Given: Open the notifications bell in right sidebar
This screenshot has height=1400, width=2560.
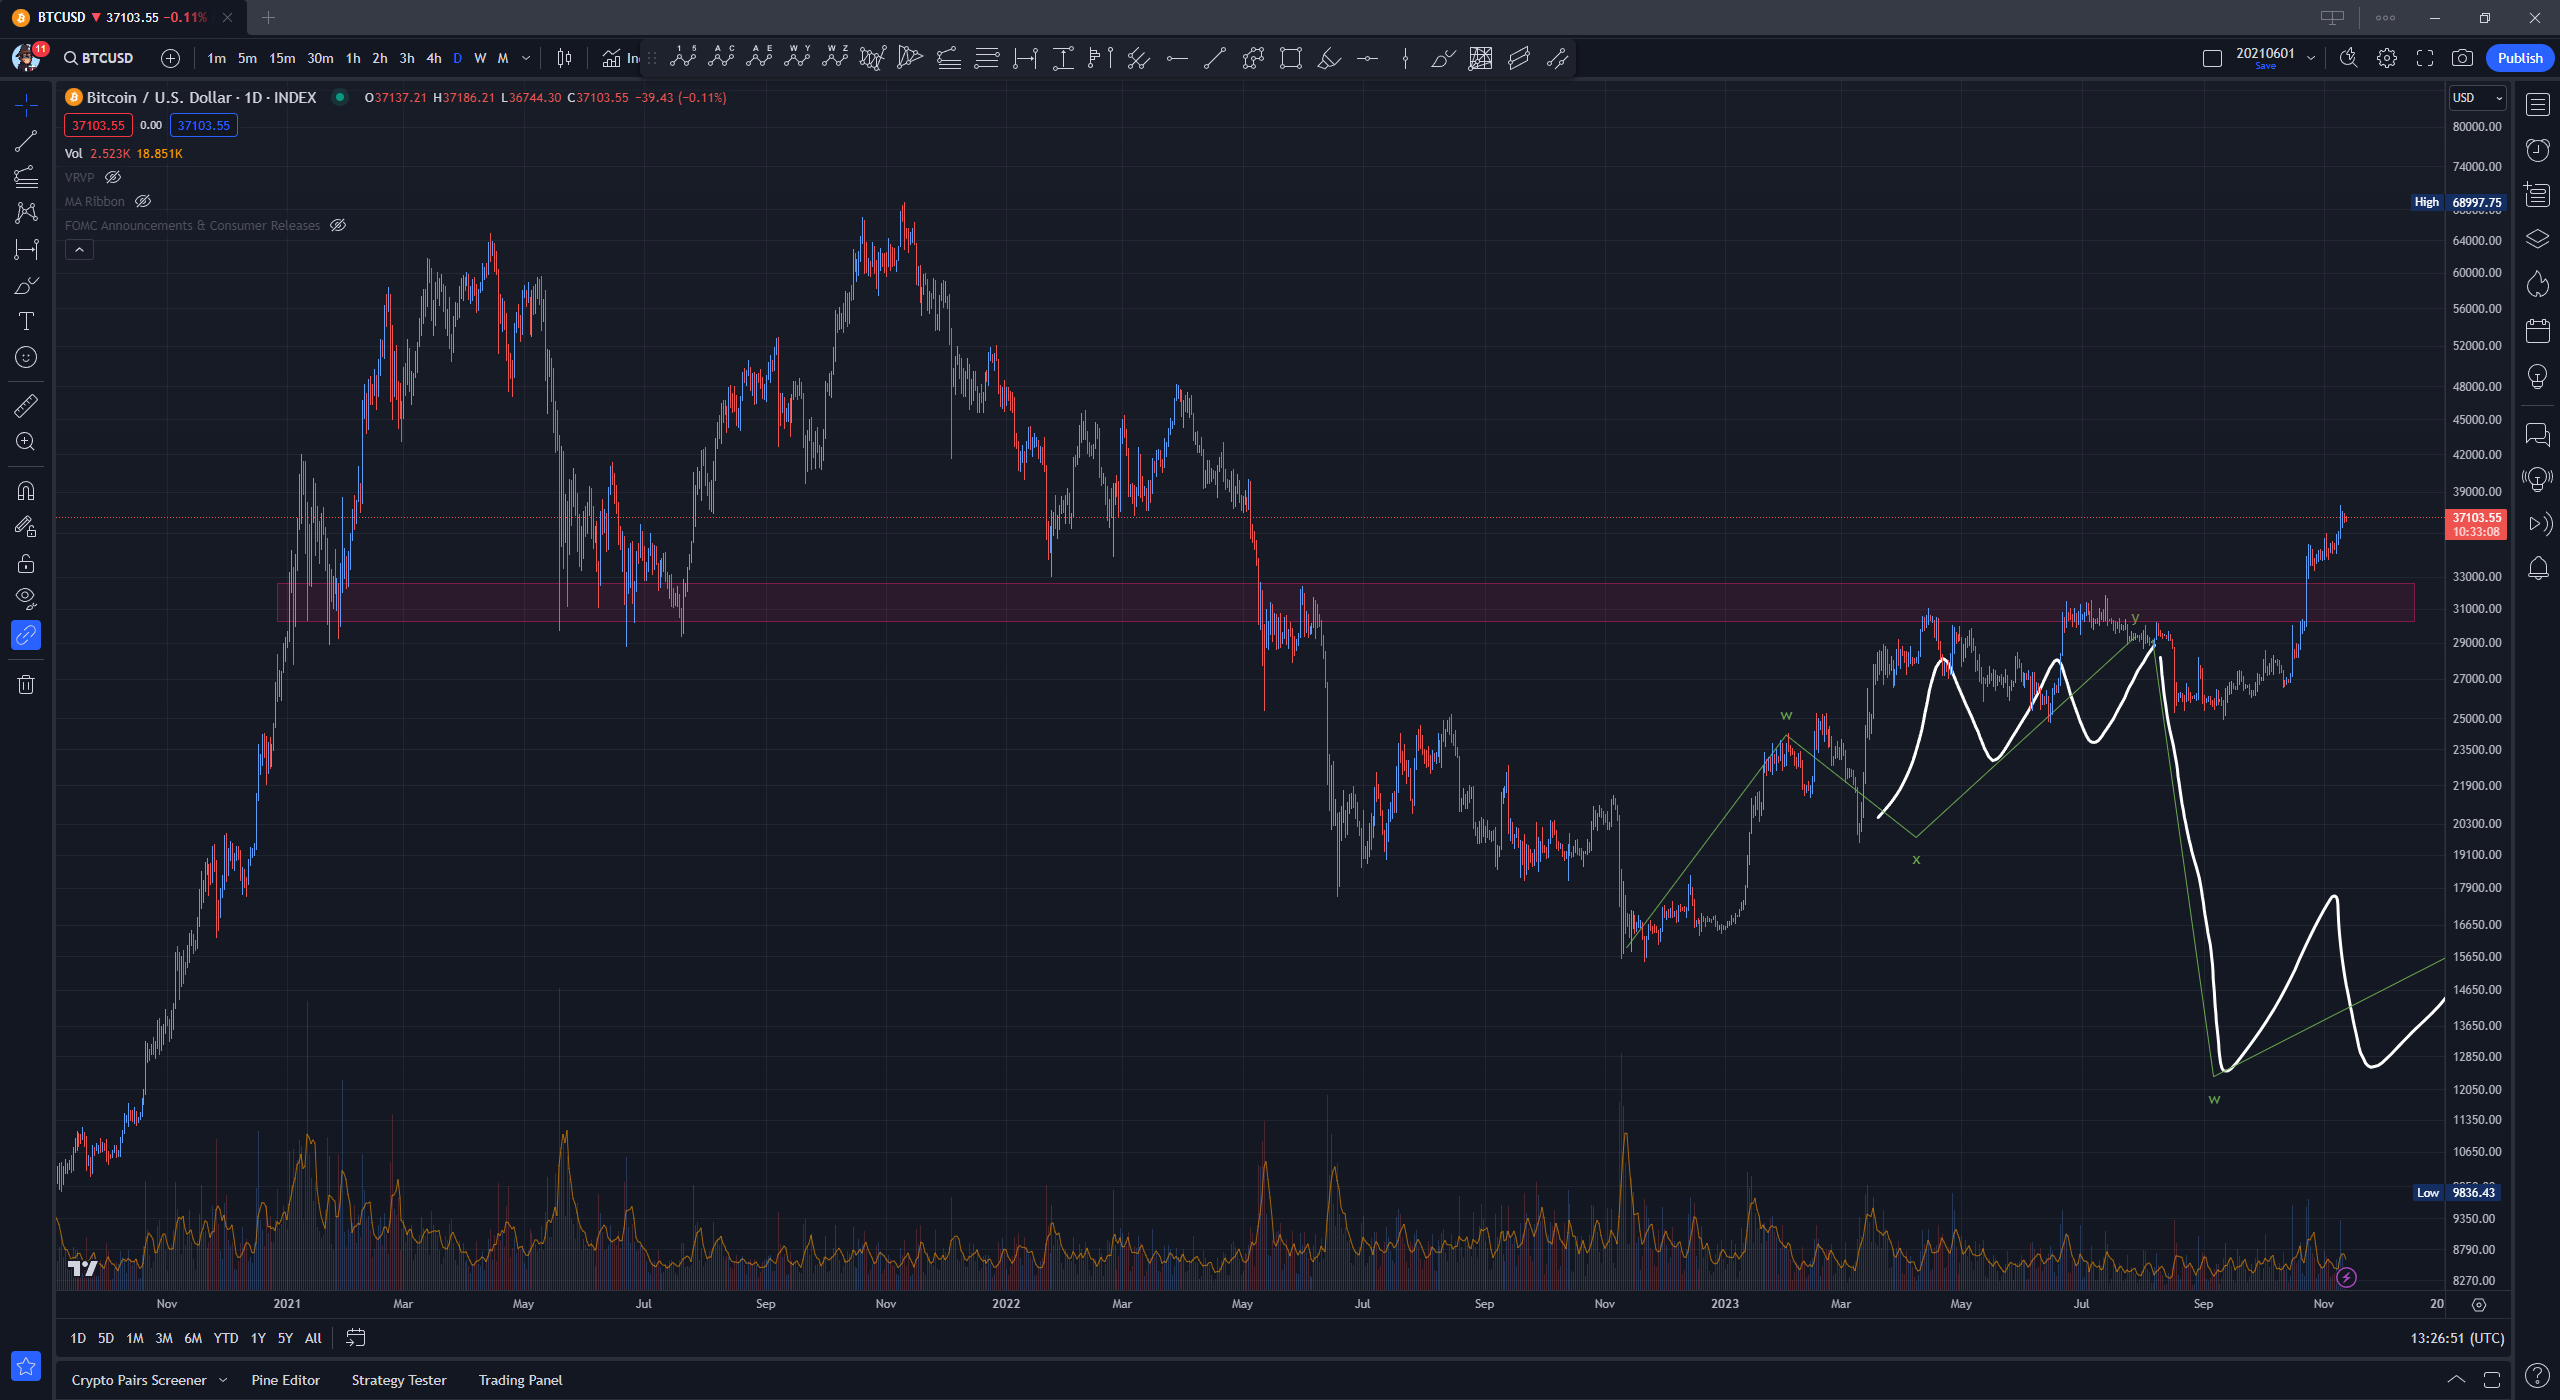Looking at the screenshot, I should 2538,569.
